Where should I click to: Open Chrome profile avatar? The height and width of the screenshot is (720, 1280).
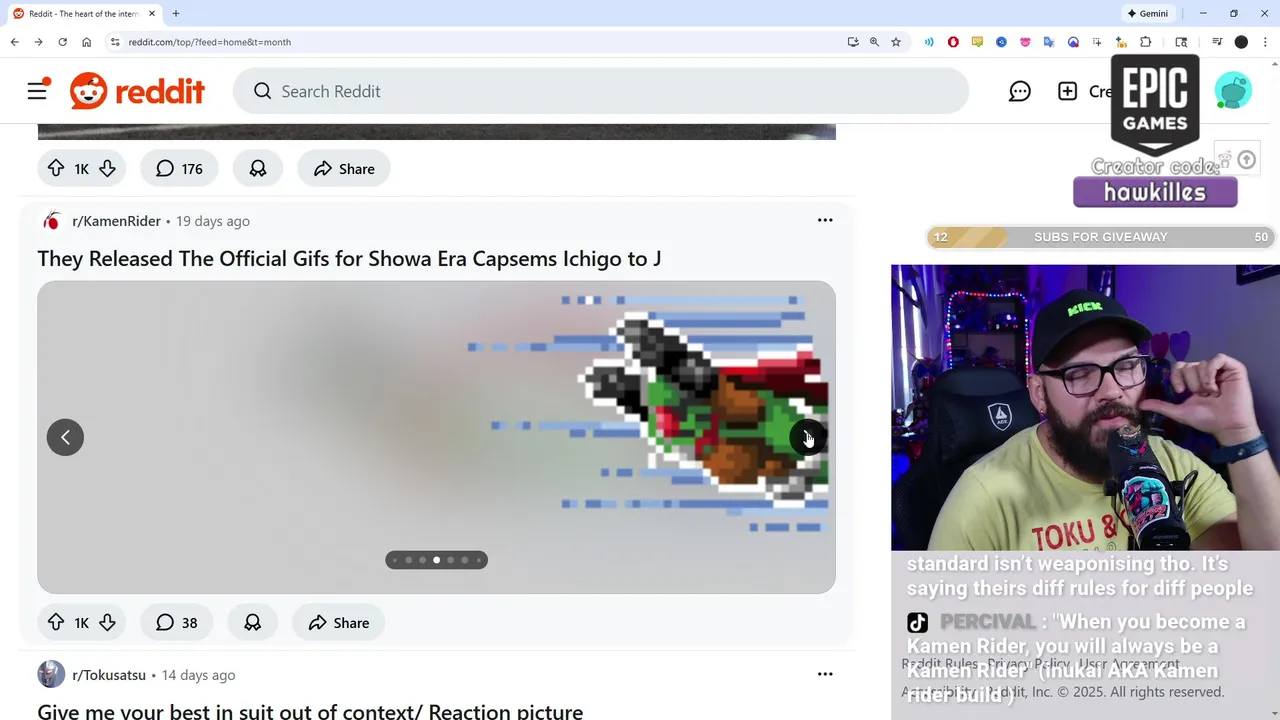tap(1241, 42)
